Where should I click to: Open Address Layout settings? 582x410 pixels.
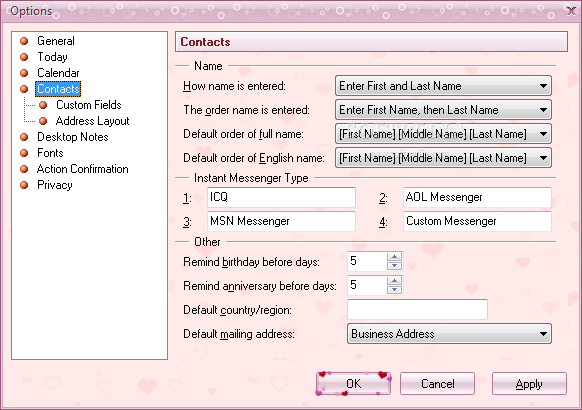92,121
